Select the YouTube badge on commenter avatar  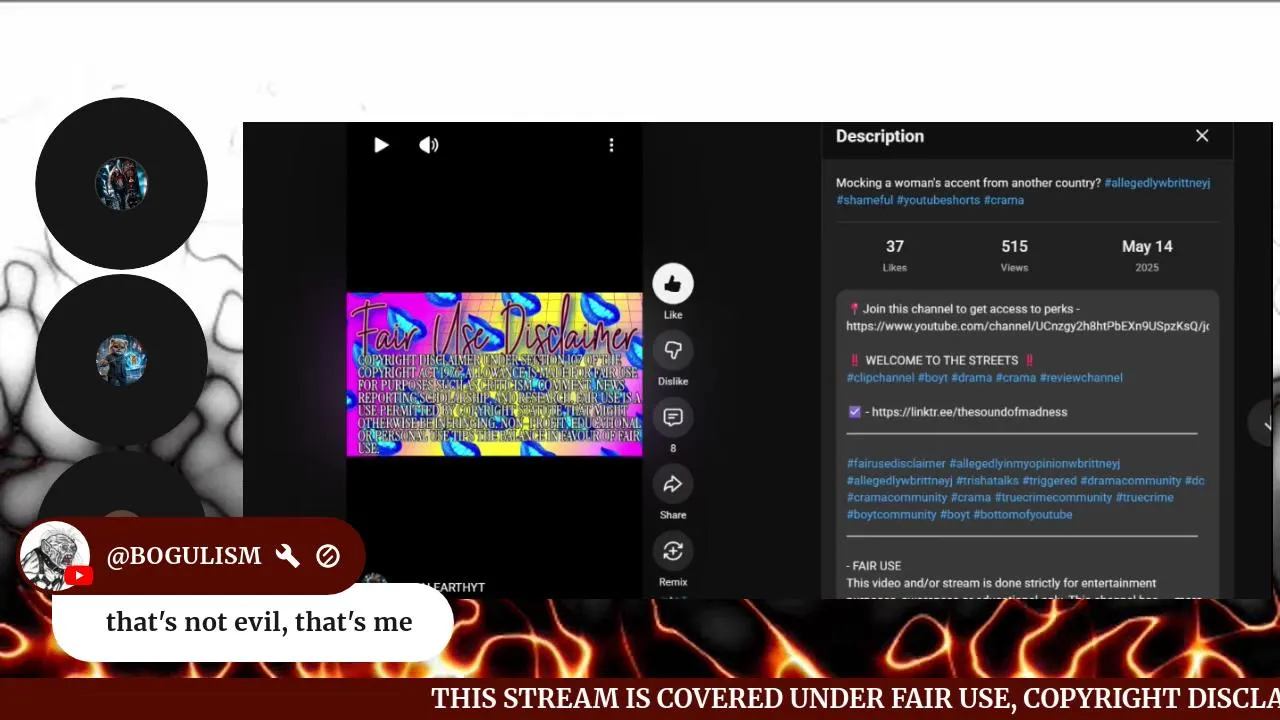tap(78, 576)
